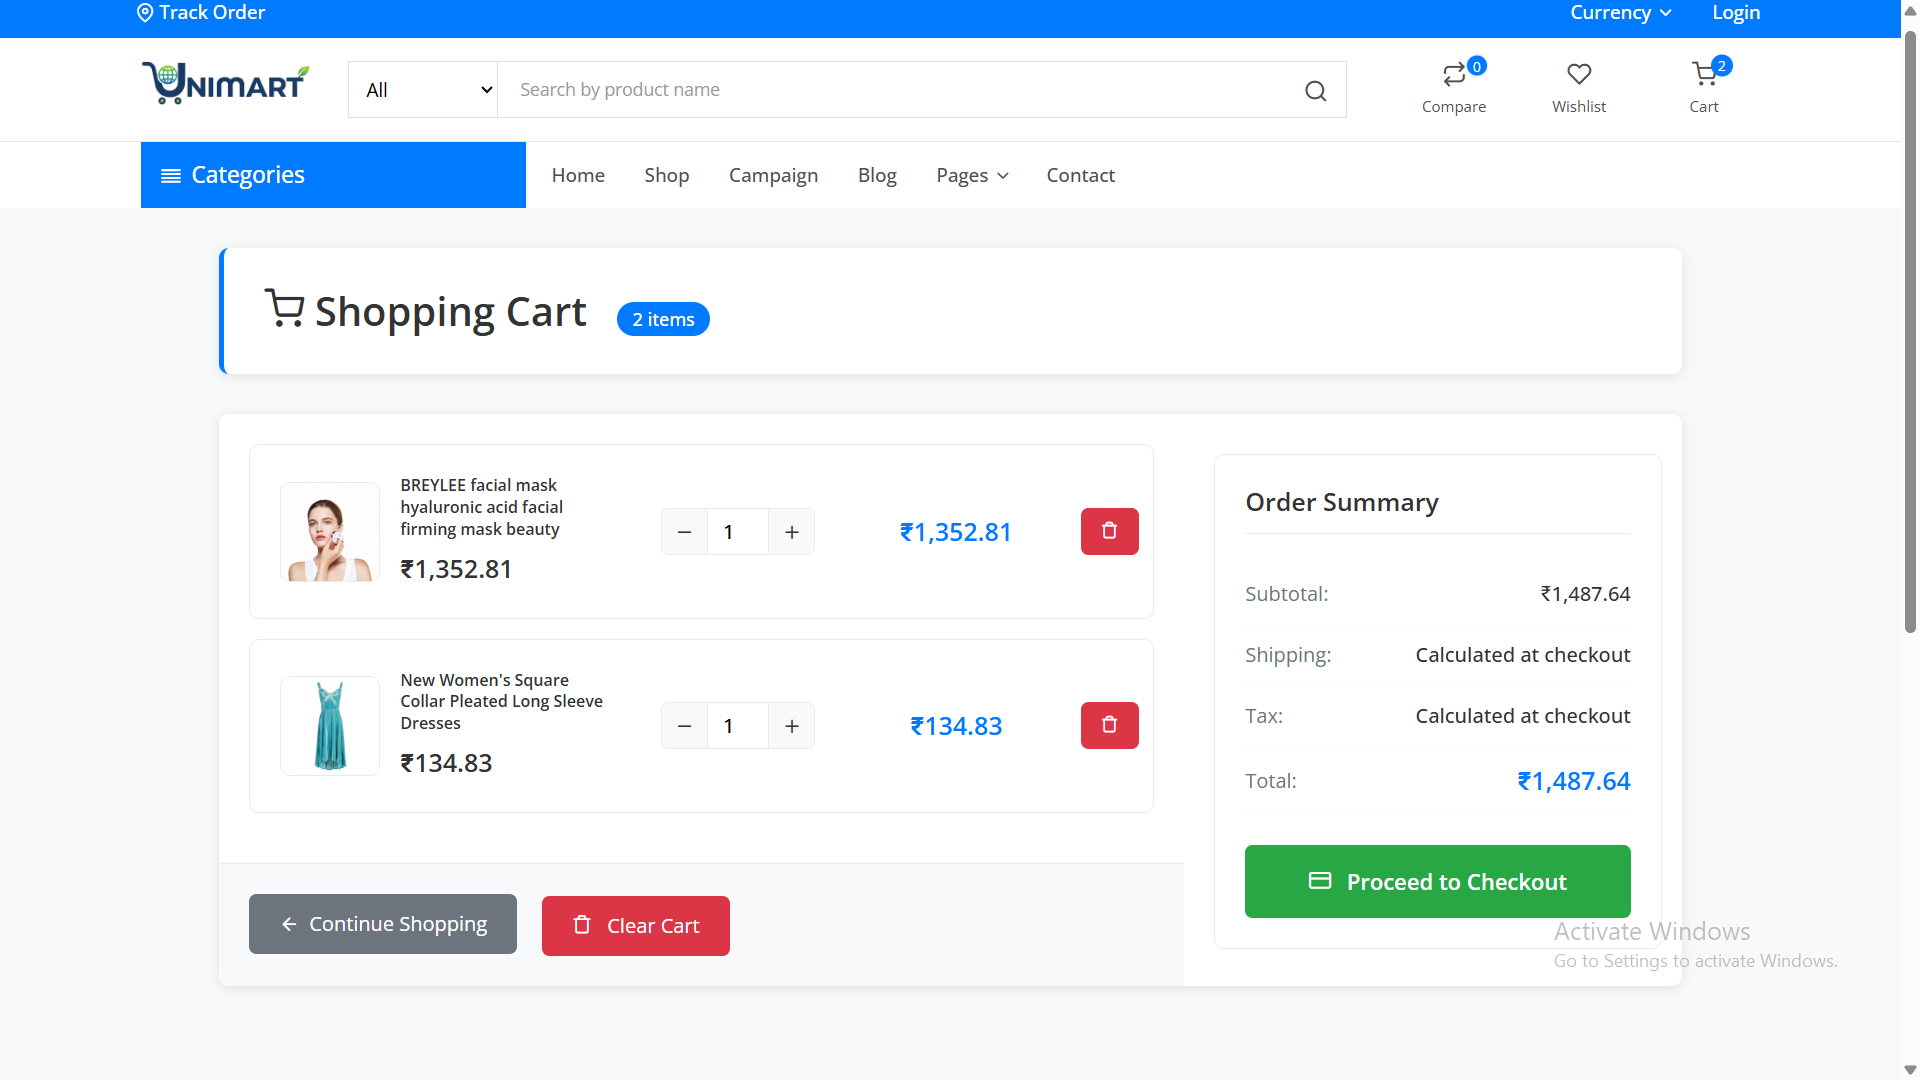The image size is (1920, 1080).
Task: Click the search magnifier icon
Action: pos(1315,90)
